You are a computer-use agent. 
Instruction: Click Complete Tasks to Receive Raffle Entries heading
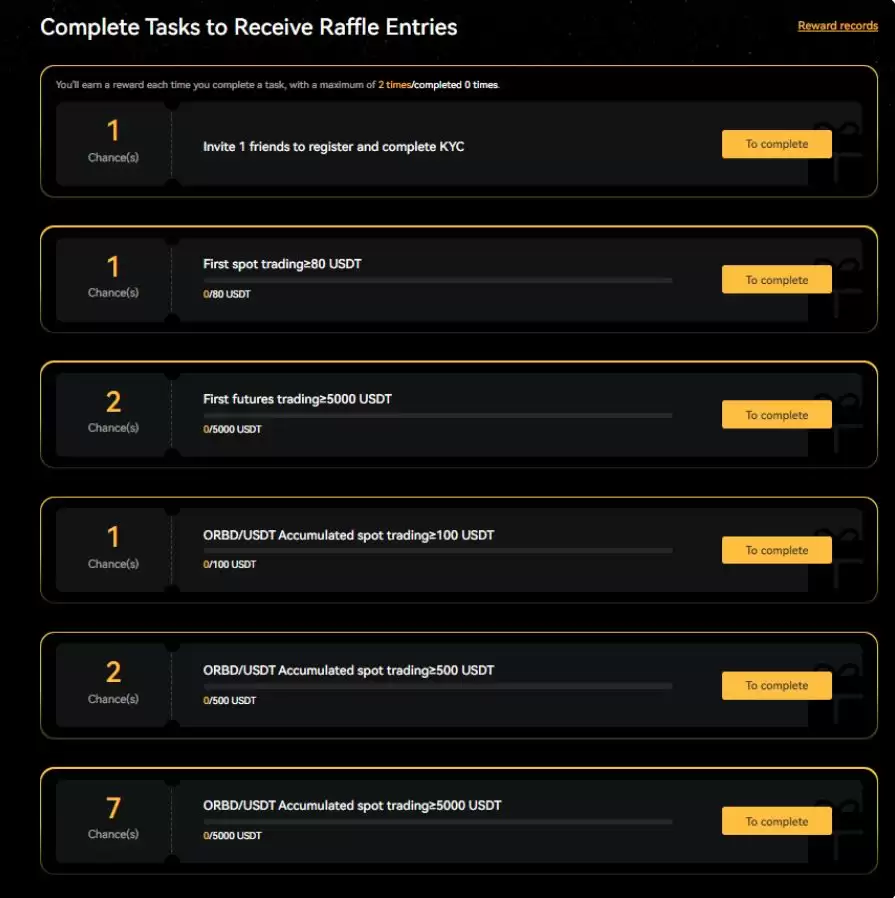click(249, 27)
